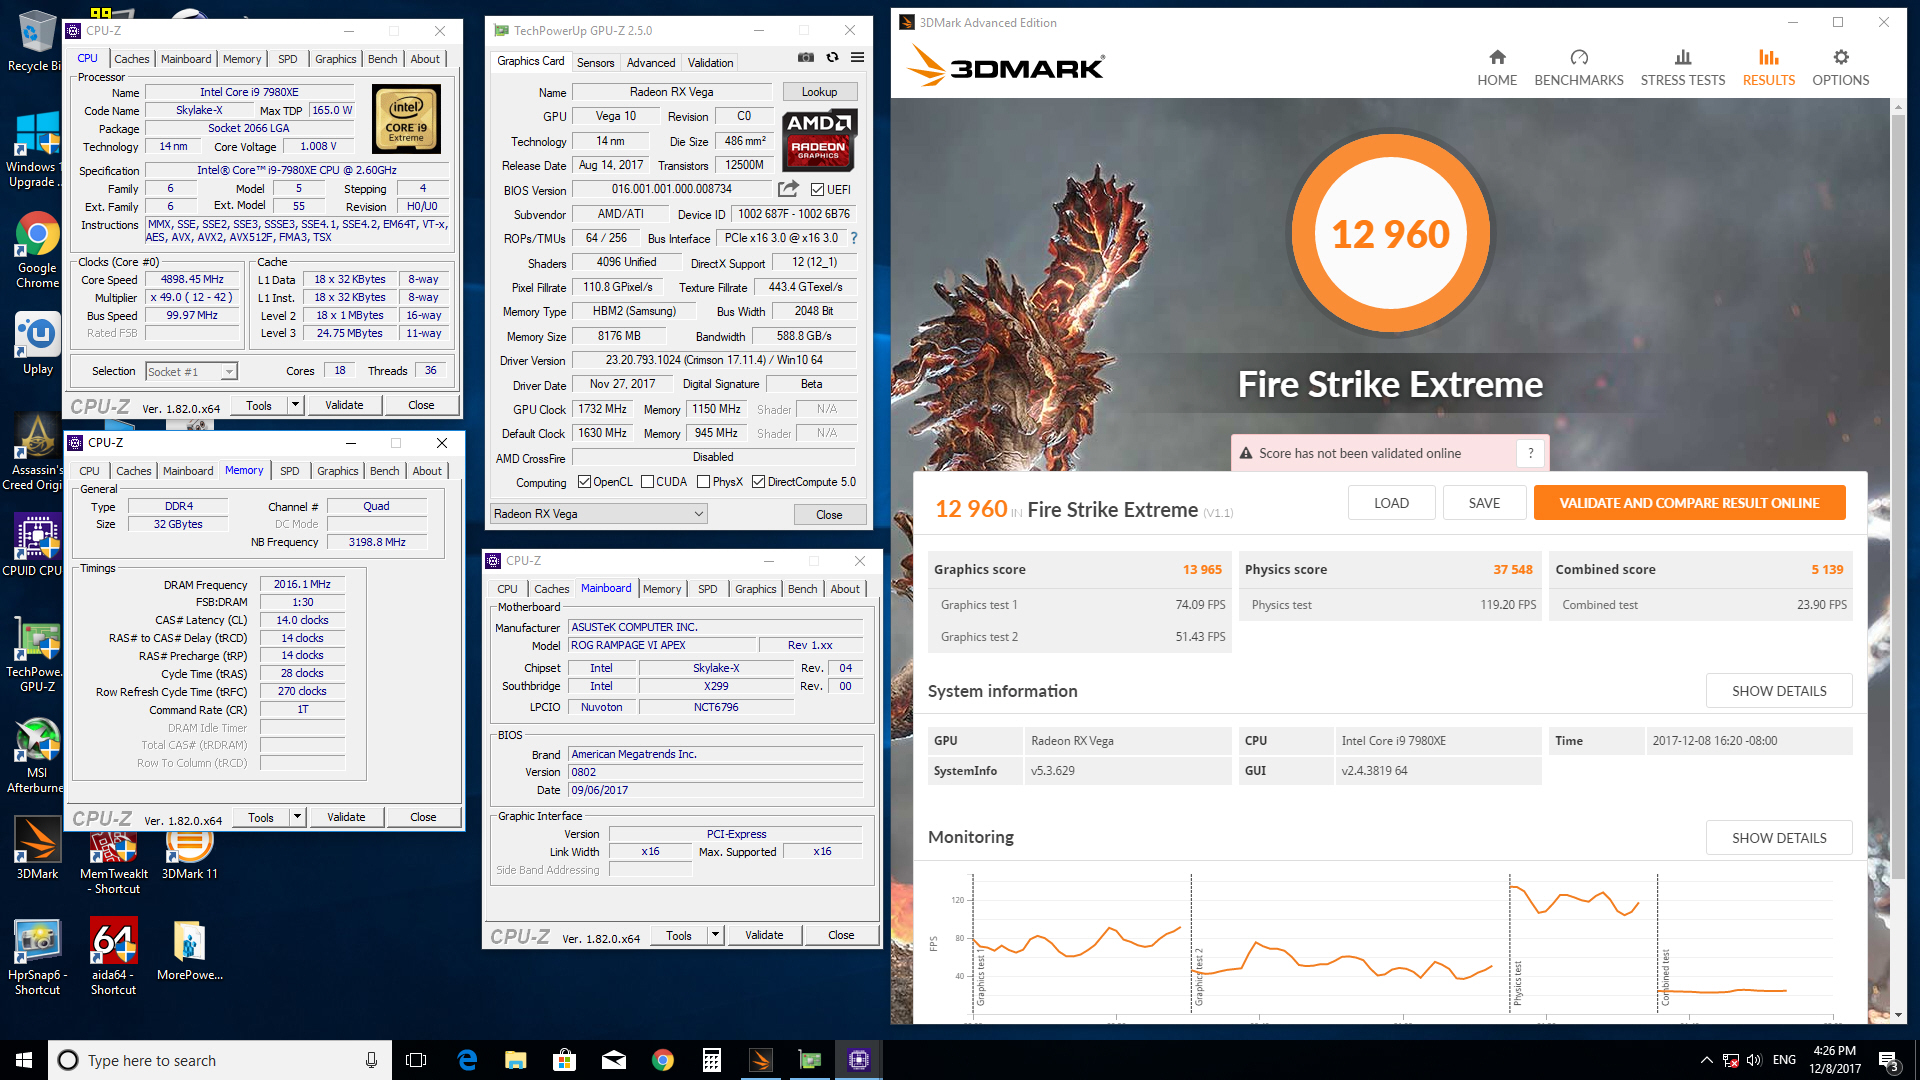This screenshot has width=1920, height=1080.
Task: Click VALIDATE AND COMPARE RESULT ONLINE
Action: click(x=1689, y=503)
